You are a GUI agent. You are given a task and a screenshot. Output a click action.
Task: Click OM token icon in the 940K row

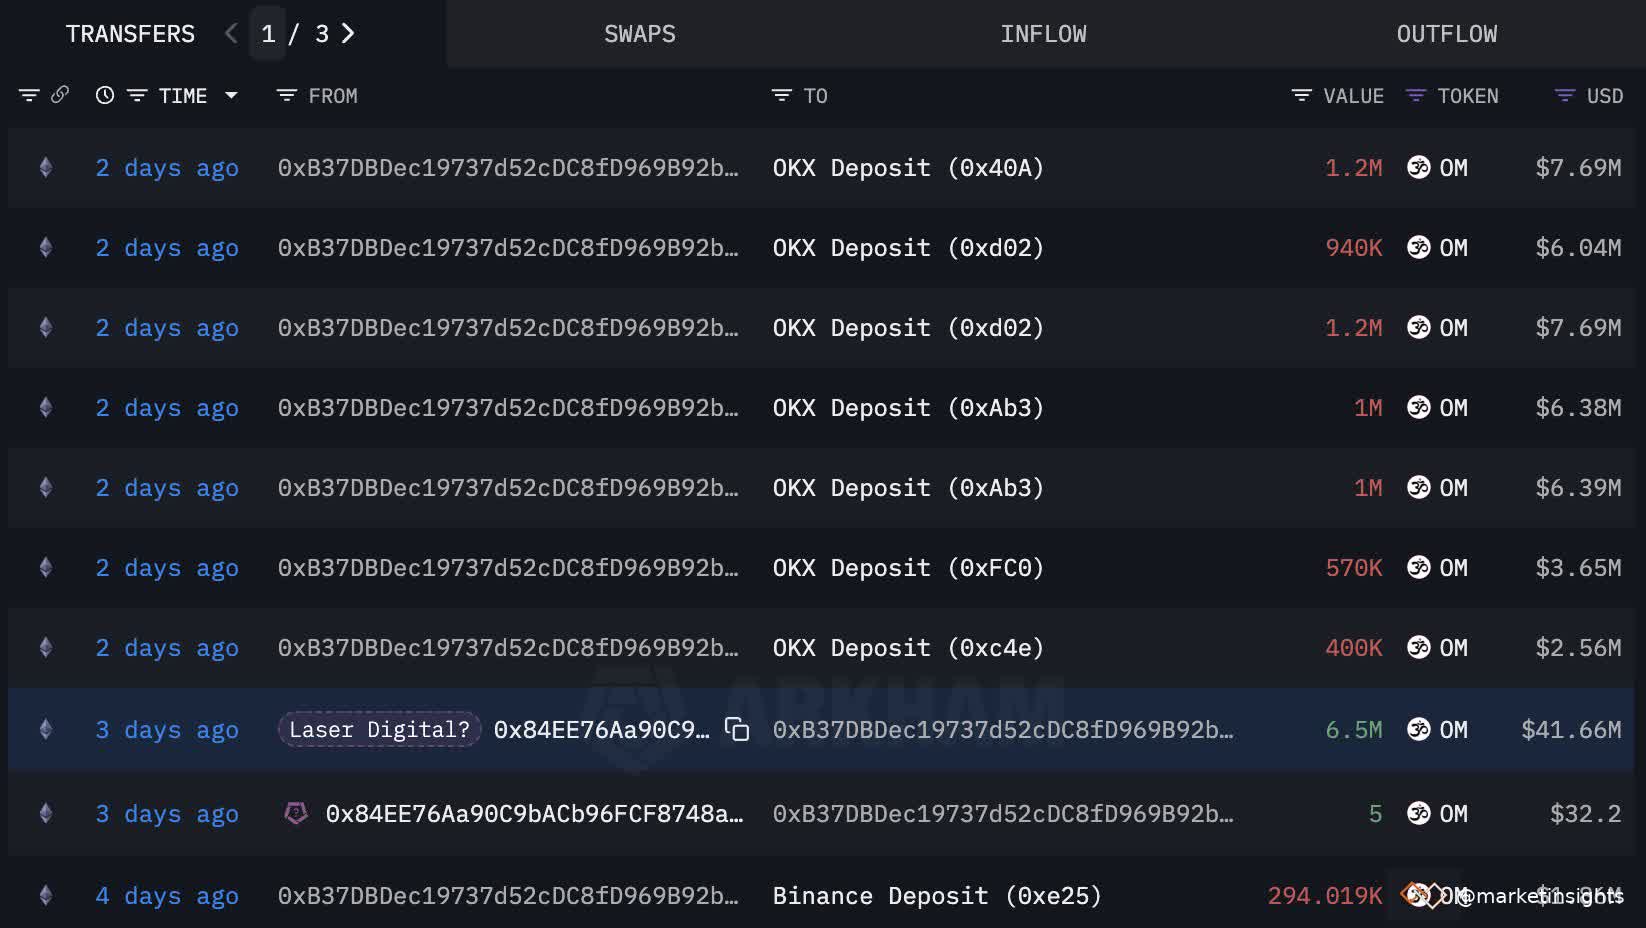click(x=1419, y=248)
